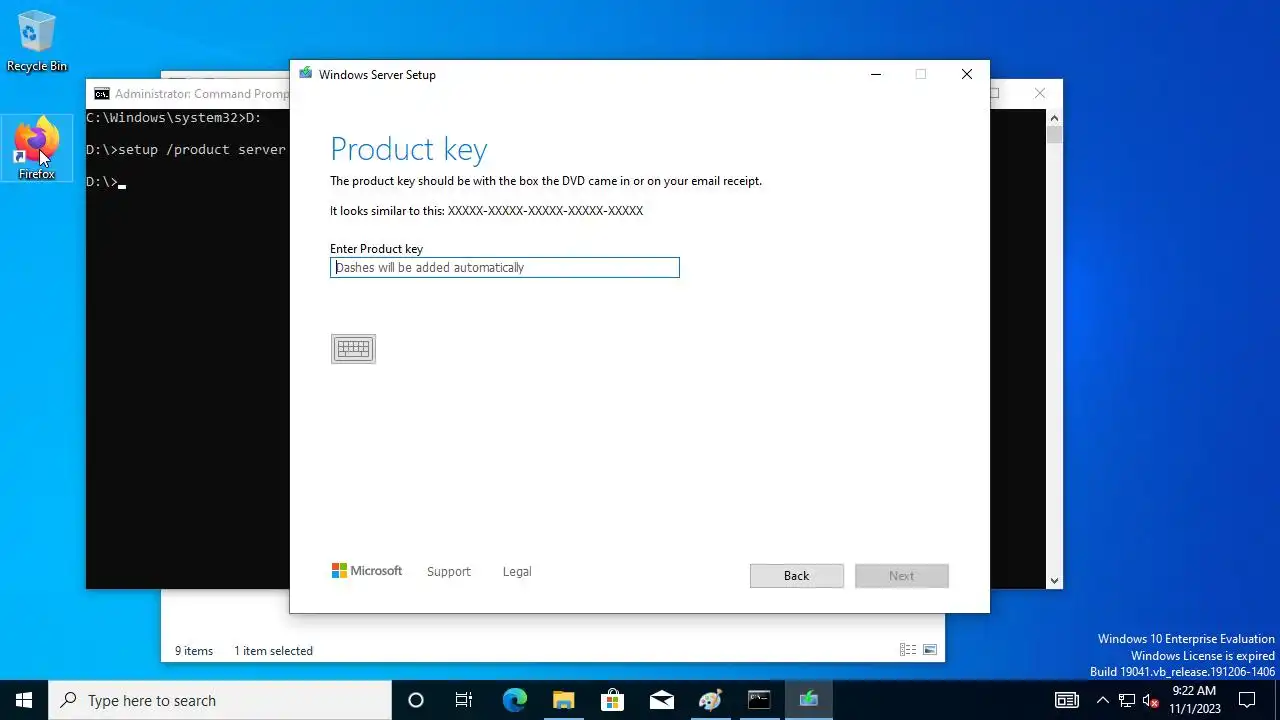Click the '1 item selected' status text
The width and height of the screenshot is (1280, 720).
pos(273,651)
